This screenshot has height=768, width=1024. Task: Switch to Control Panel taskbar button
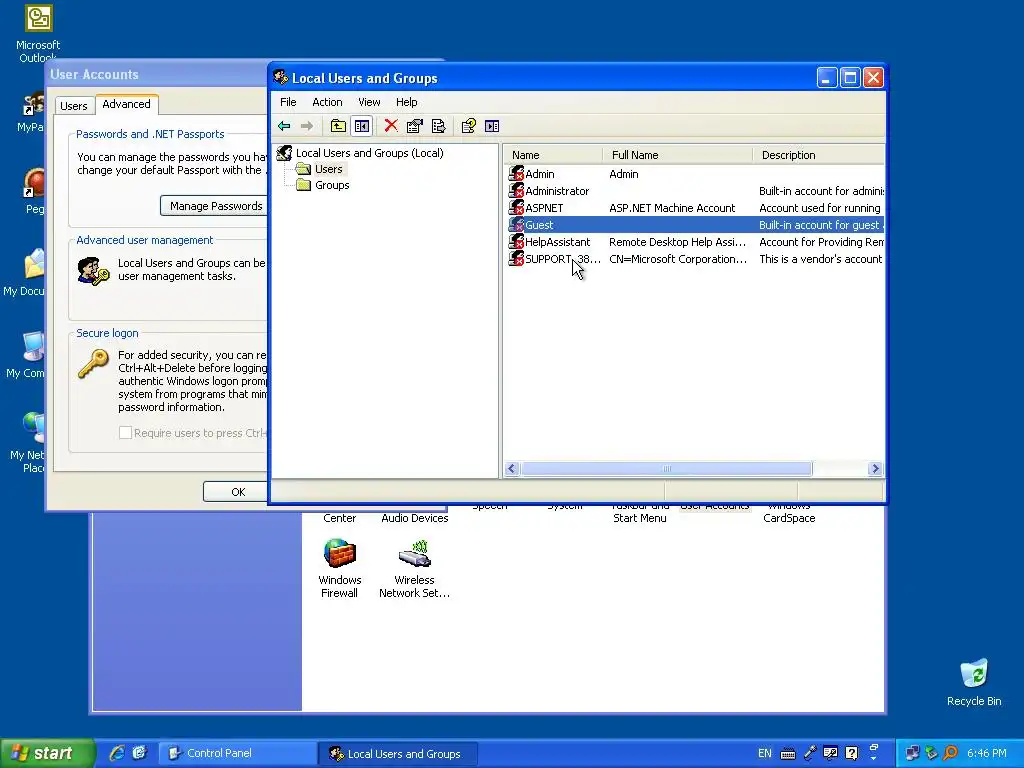point(238,753)
